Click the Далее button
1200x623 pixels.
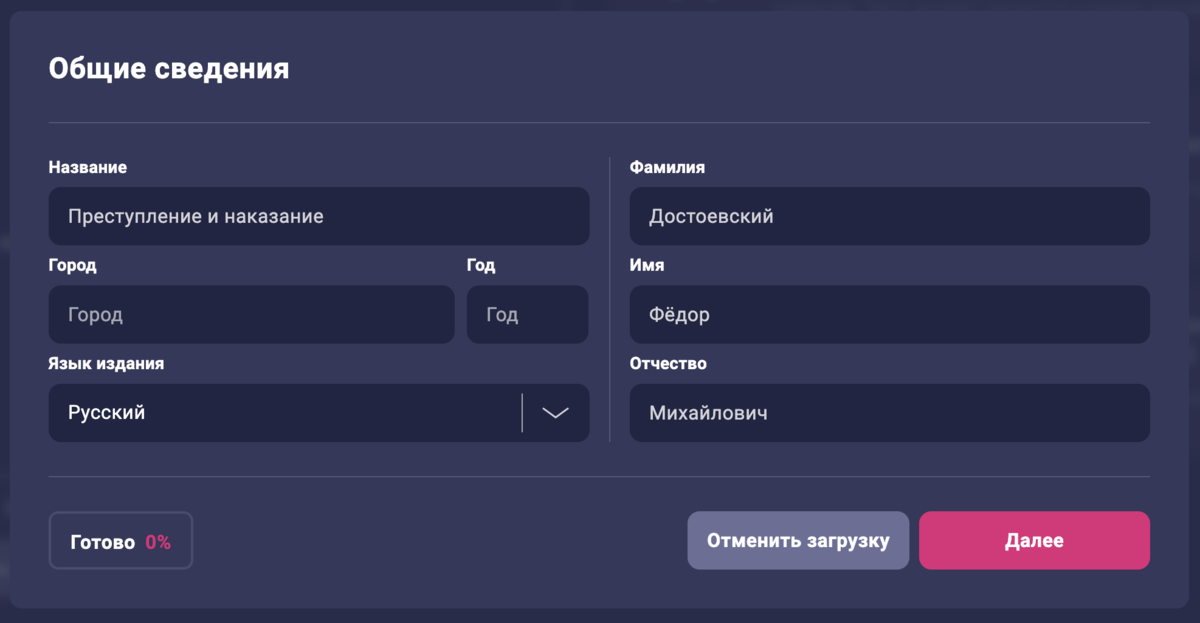point(1034,540)
